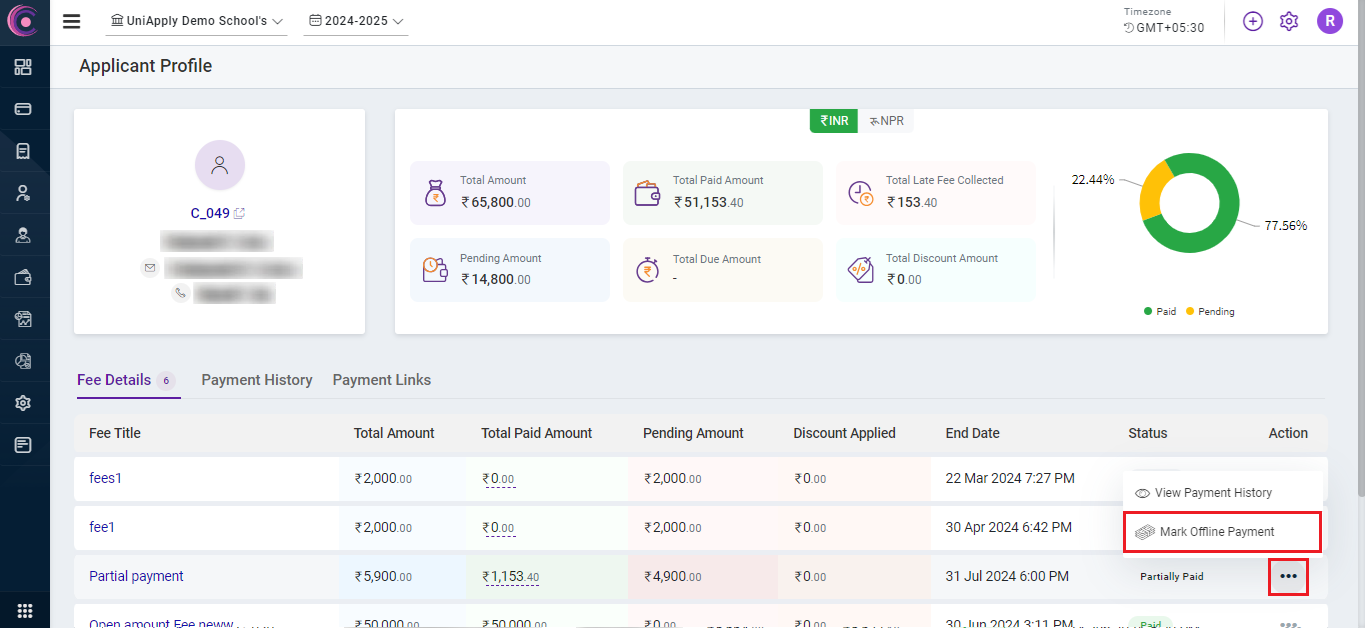Click the three-dots action for Partial payment
Viewport: 1365px width, 628px height.
(1288, 577)
